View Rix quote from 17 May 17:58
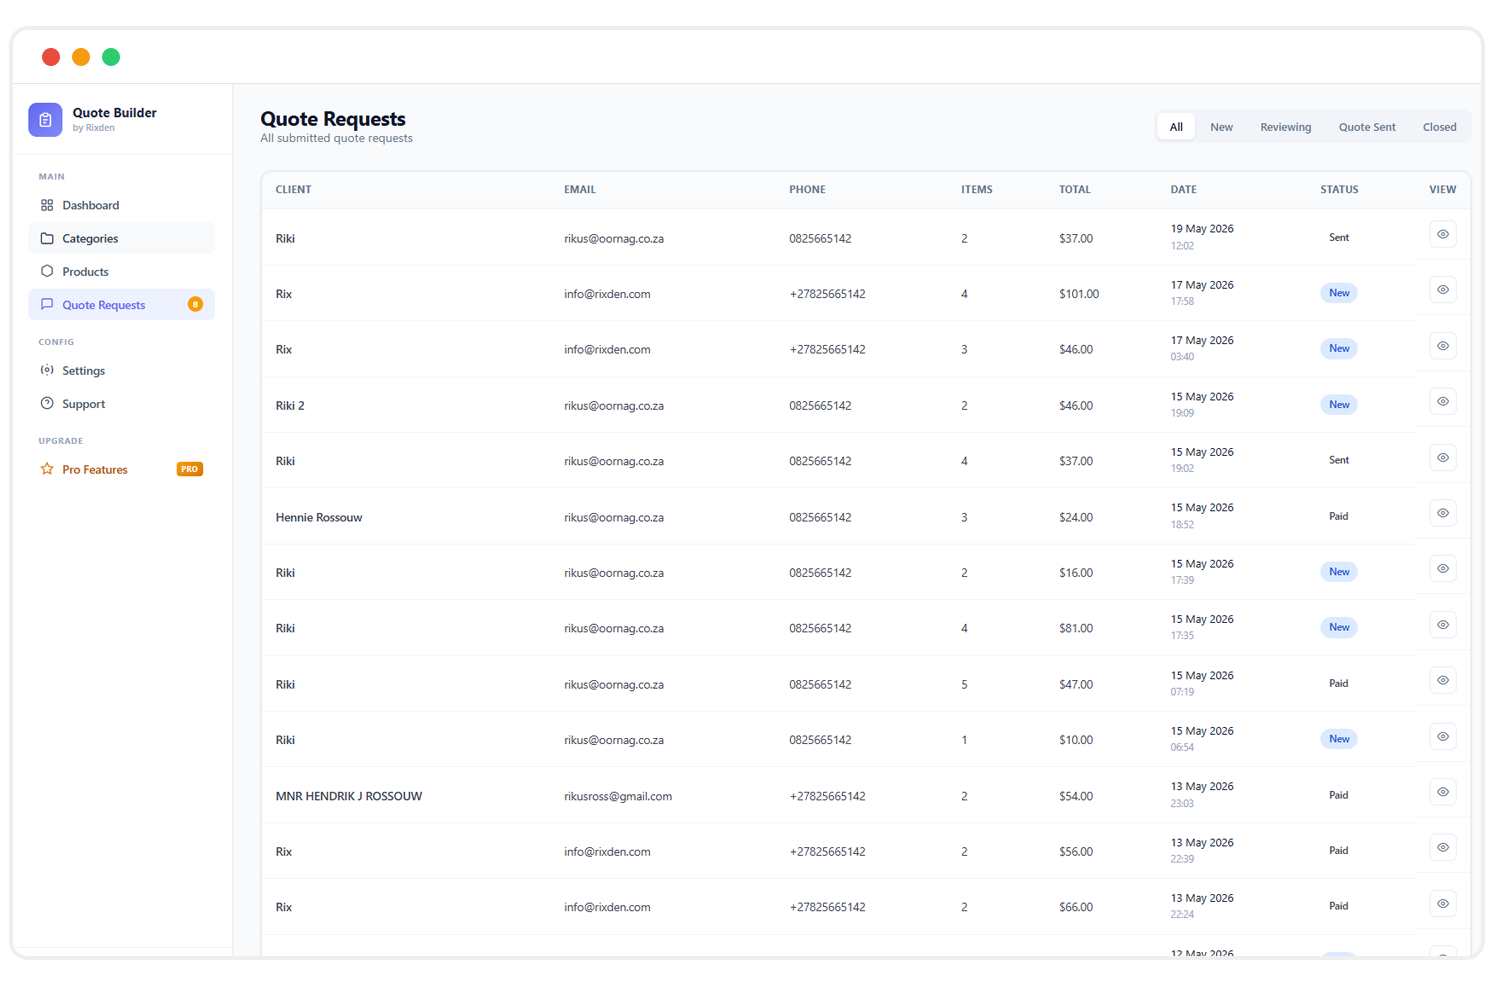The image size is (1500, 983). (x=1442, y=290)
